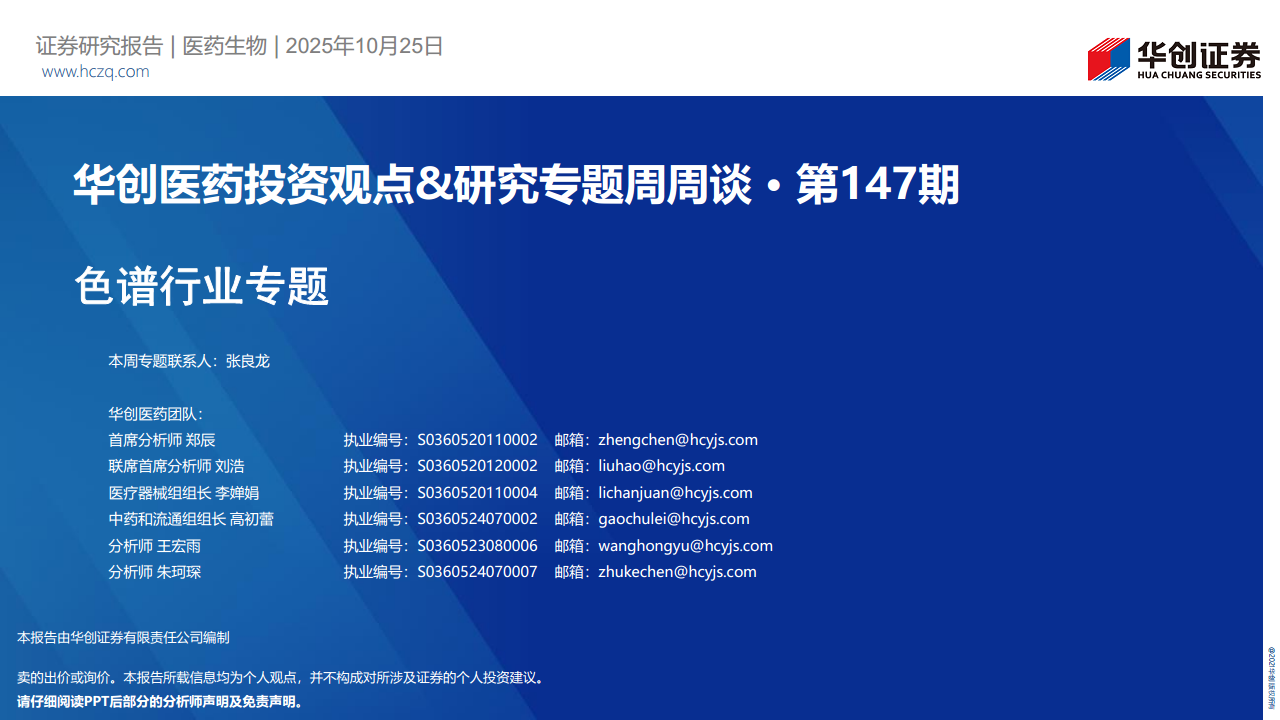This screenshot has width=1280, height=720.
Task: Open the gaochulei@hcyjs.com email link
Action: tap(673, 519)
